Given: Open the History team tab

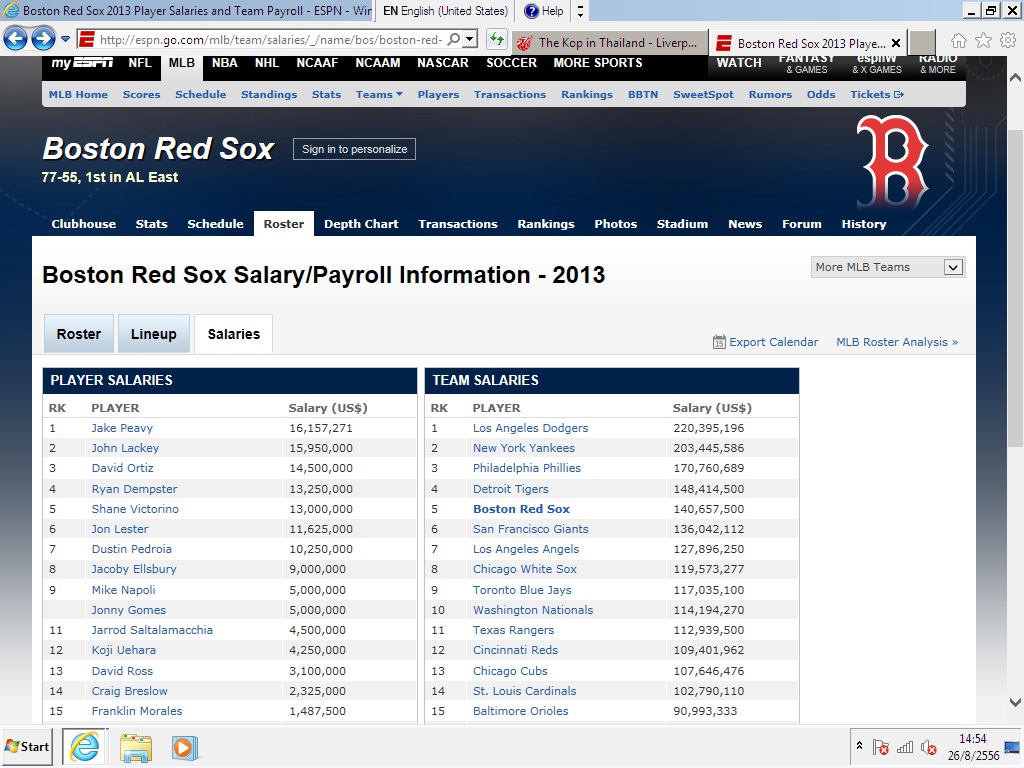Looking at the screenshot, I should [864, 224].
